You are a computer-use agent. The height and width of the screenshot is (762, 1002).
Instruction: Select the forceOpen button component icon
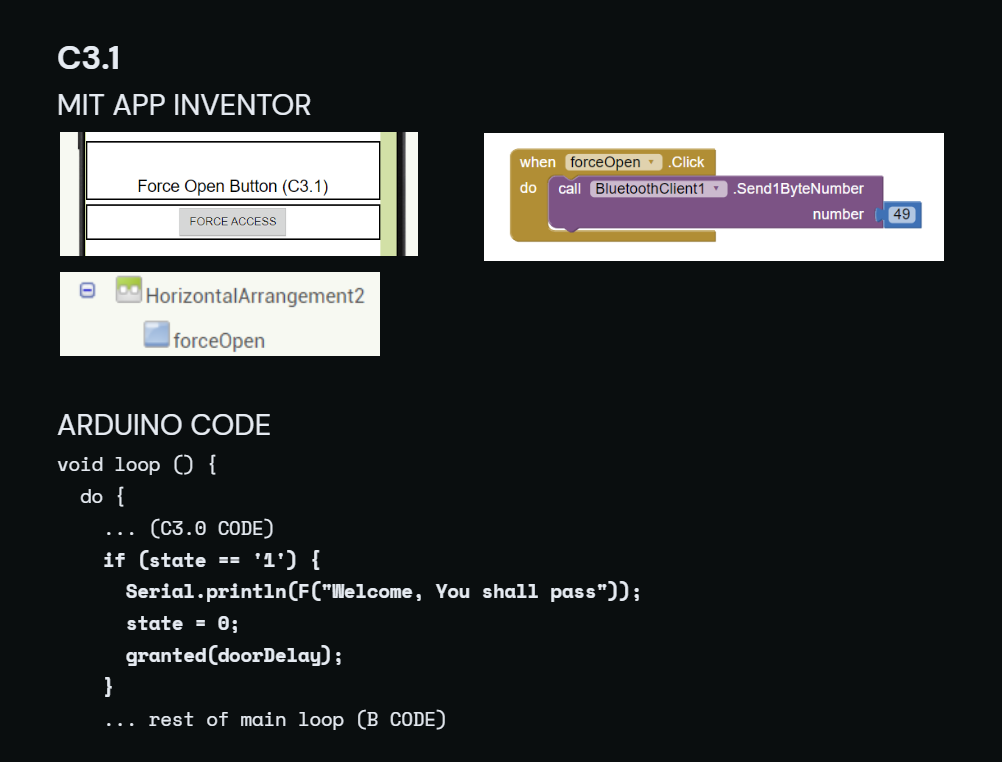157,334
